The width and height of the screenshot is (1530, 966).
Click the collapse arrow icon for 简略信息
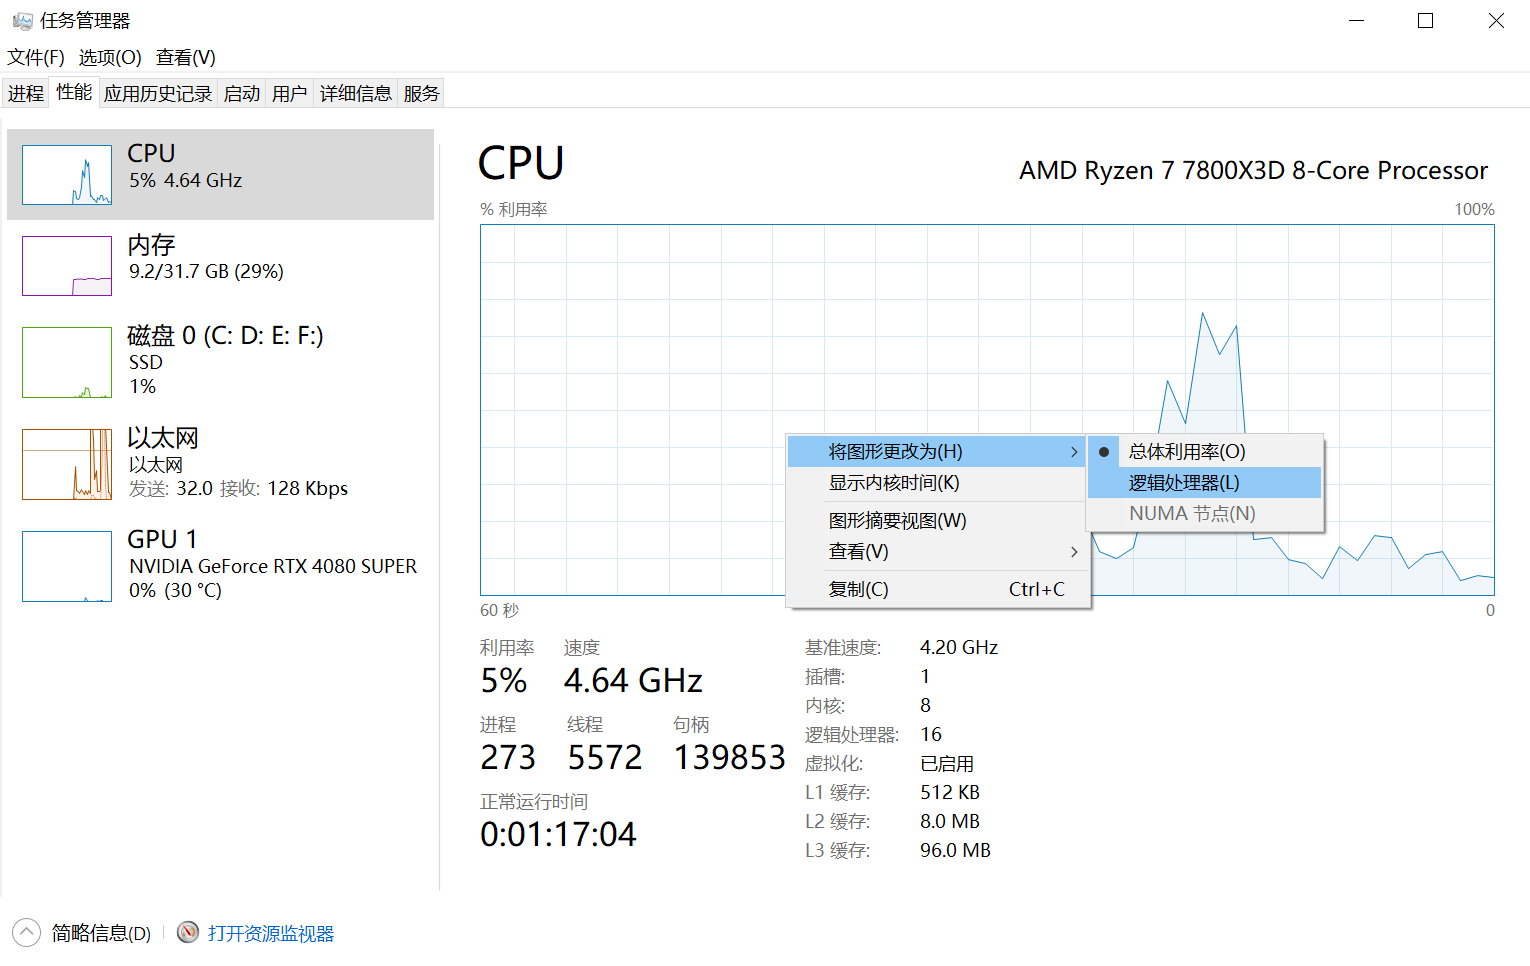(x=27, y=932)
